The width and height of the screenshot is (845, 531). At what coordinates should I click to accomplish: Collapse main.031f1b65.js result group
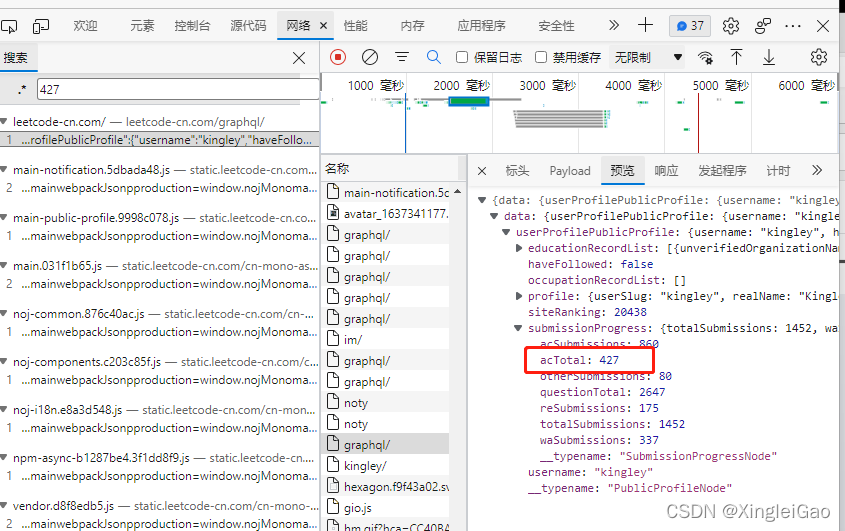click(4, 266)
